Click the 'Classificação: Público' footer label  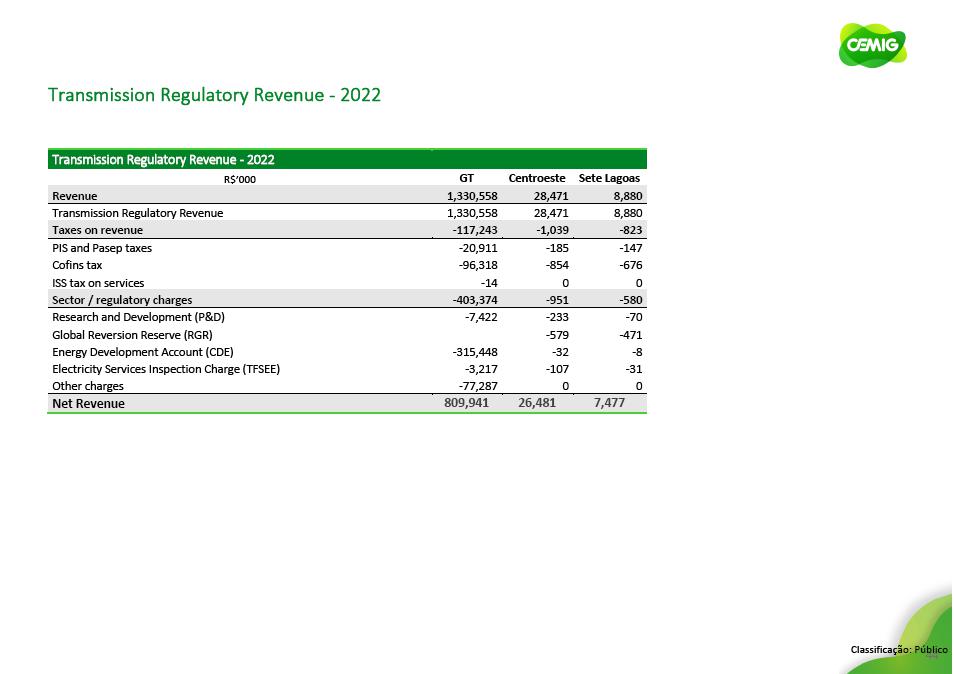click(x=898, y=650)
